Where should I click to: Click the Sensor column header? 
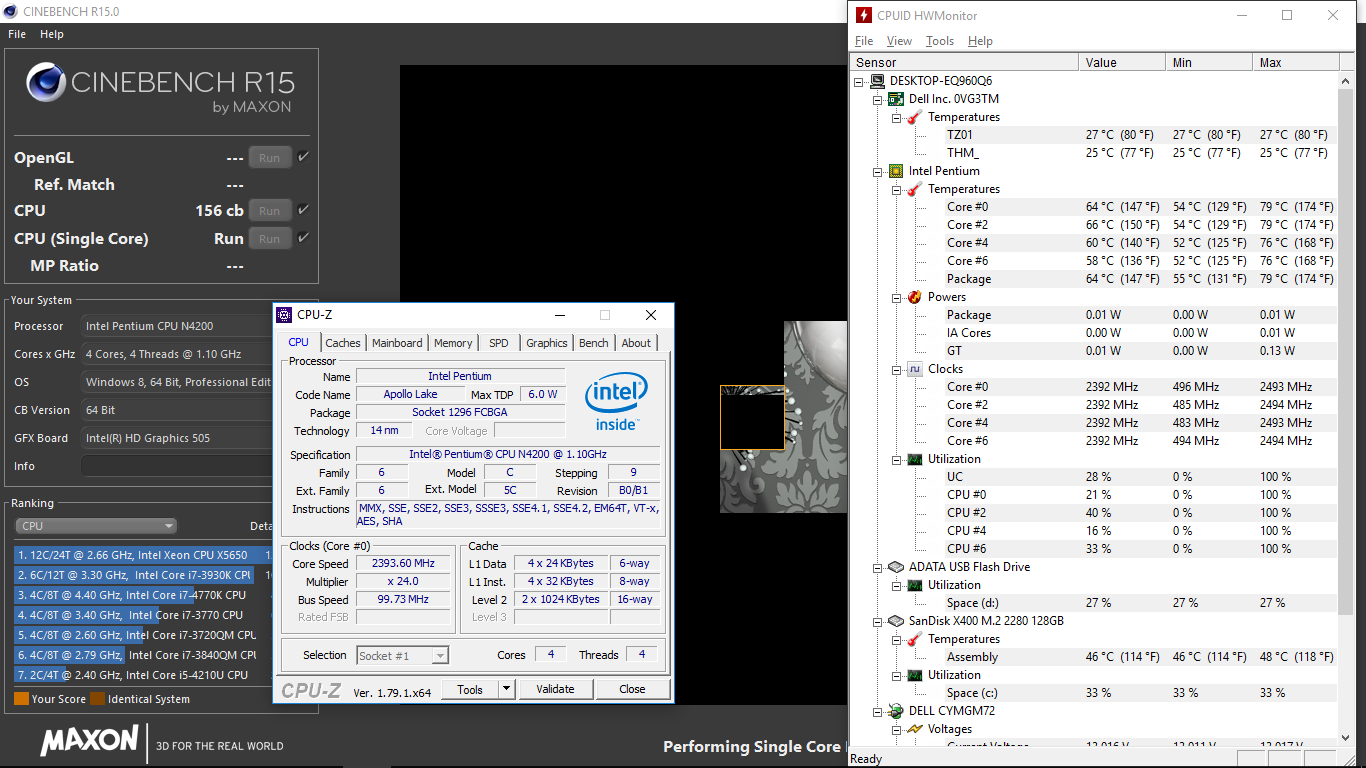[x=964, y=62]
